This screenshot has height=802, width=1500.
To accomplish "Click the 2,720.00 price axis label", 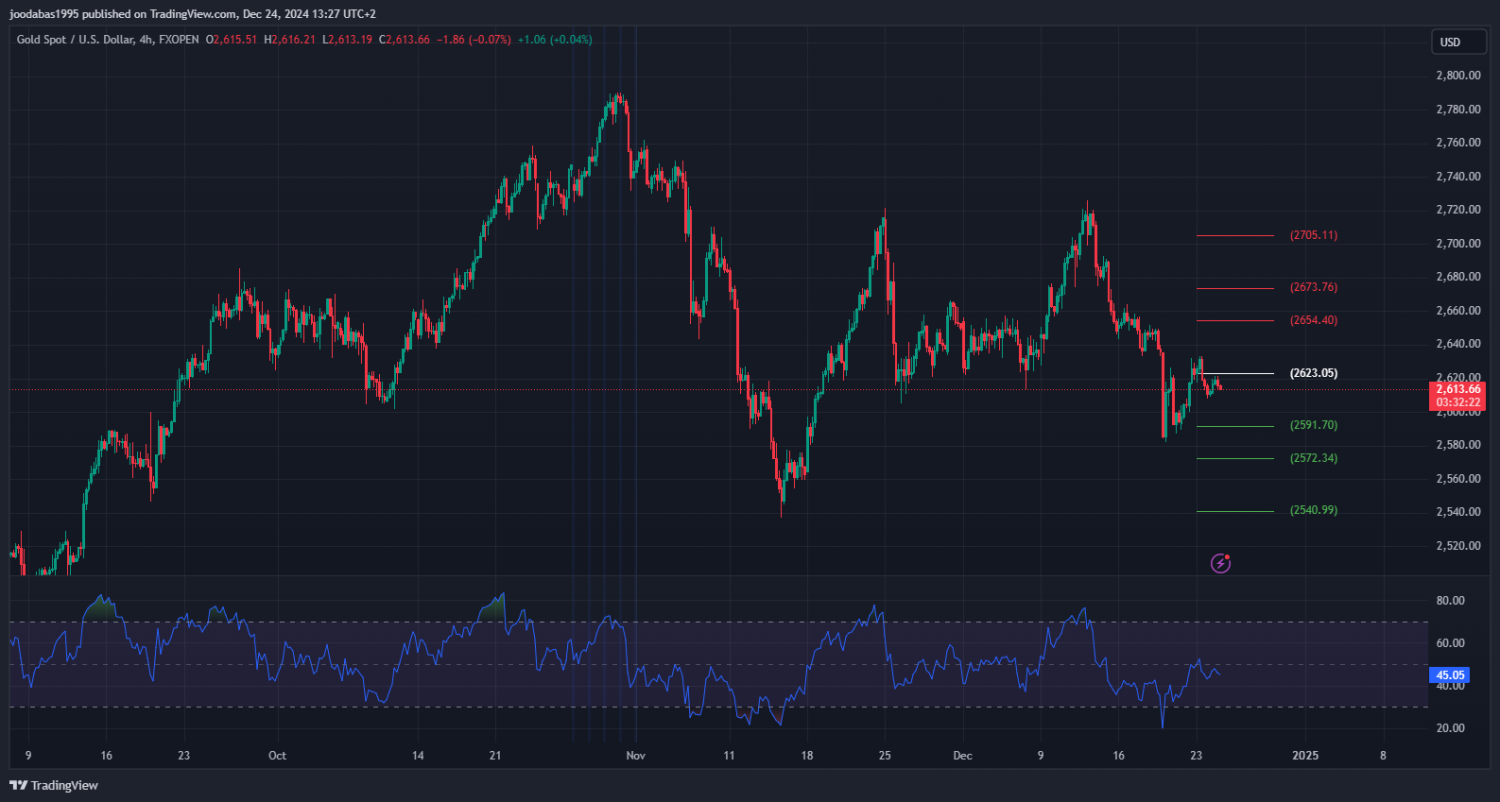I will click(x=1458, y=210).
